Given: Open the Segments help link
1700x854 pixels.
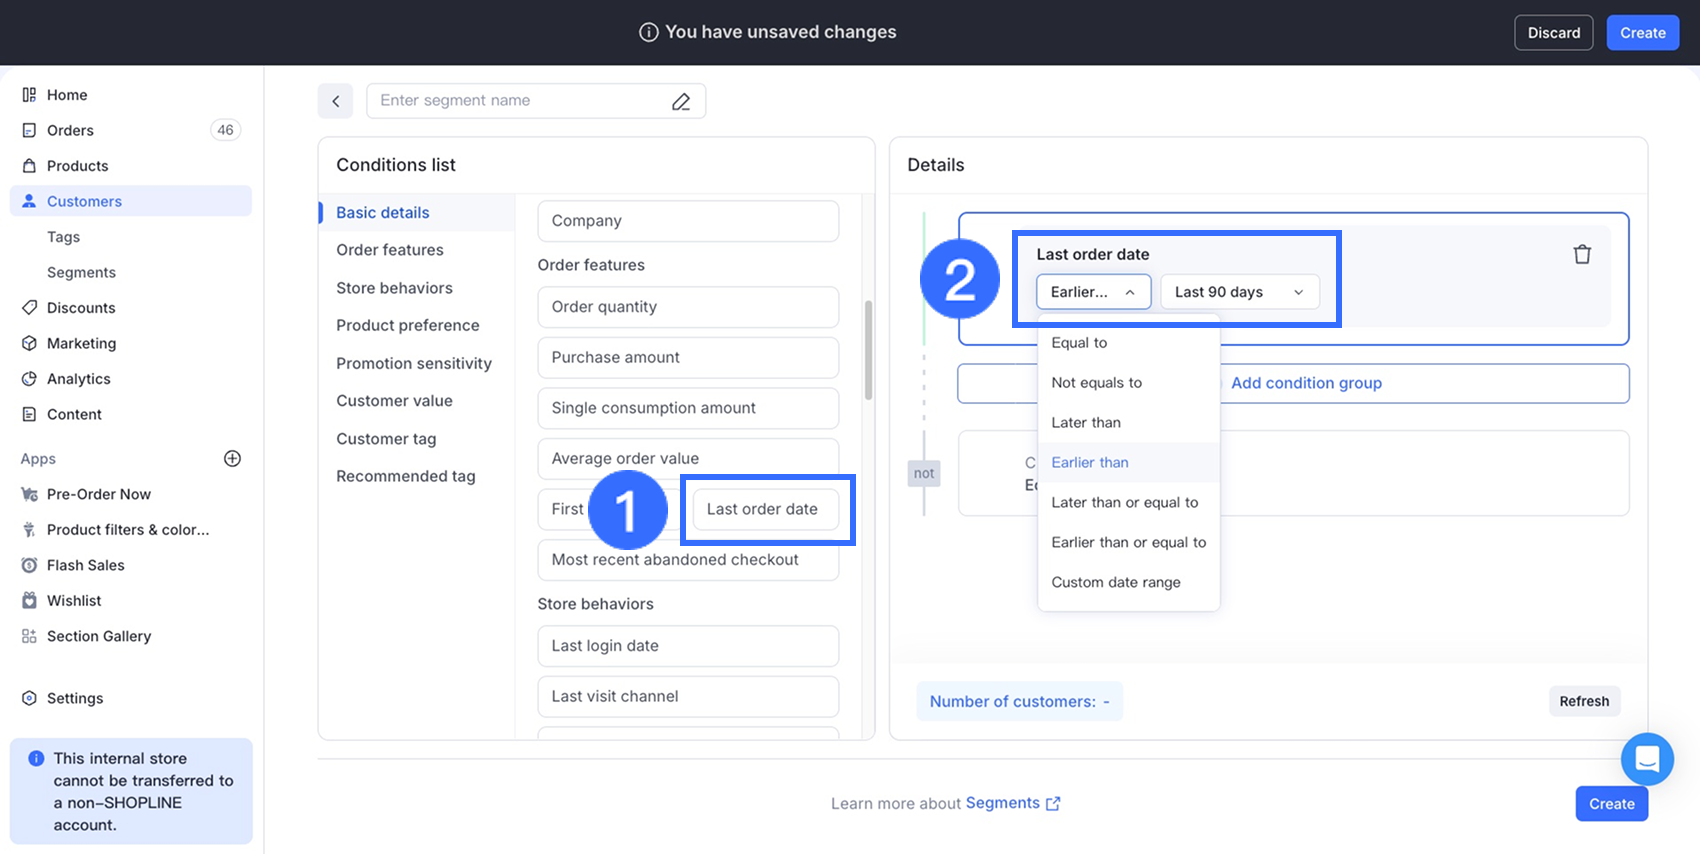Looking at the screenshot, I should (x=1011, y=803).
